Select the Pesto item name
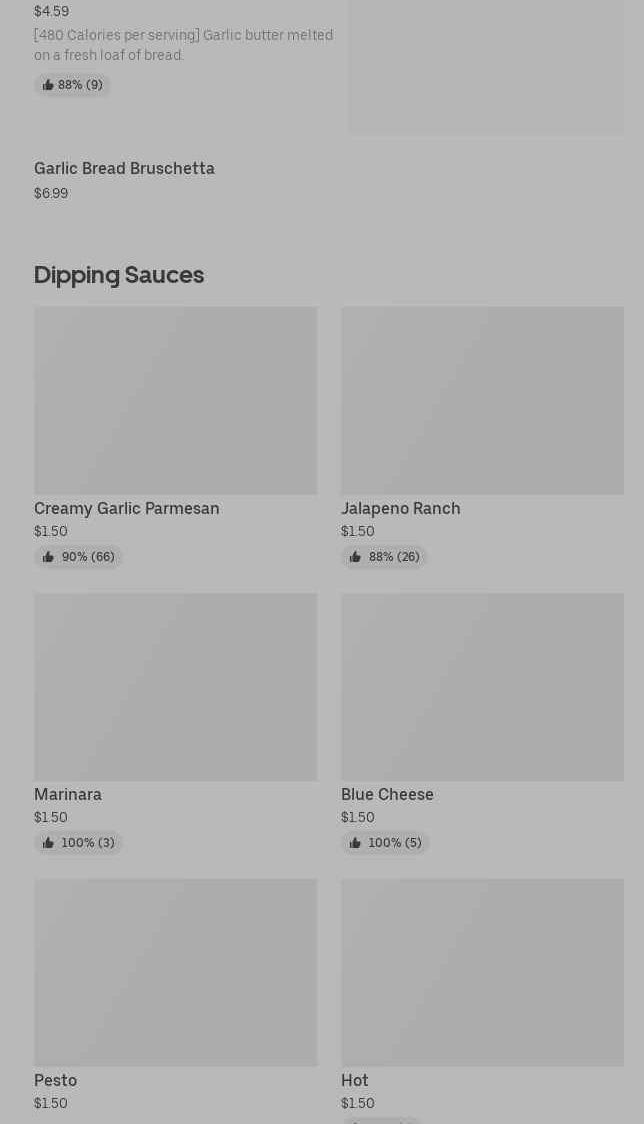Viewport: 644px width, 1124px height. 55,1080
